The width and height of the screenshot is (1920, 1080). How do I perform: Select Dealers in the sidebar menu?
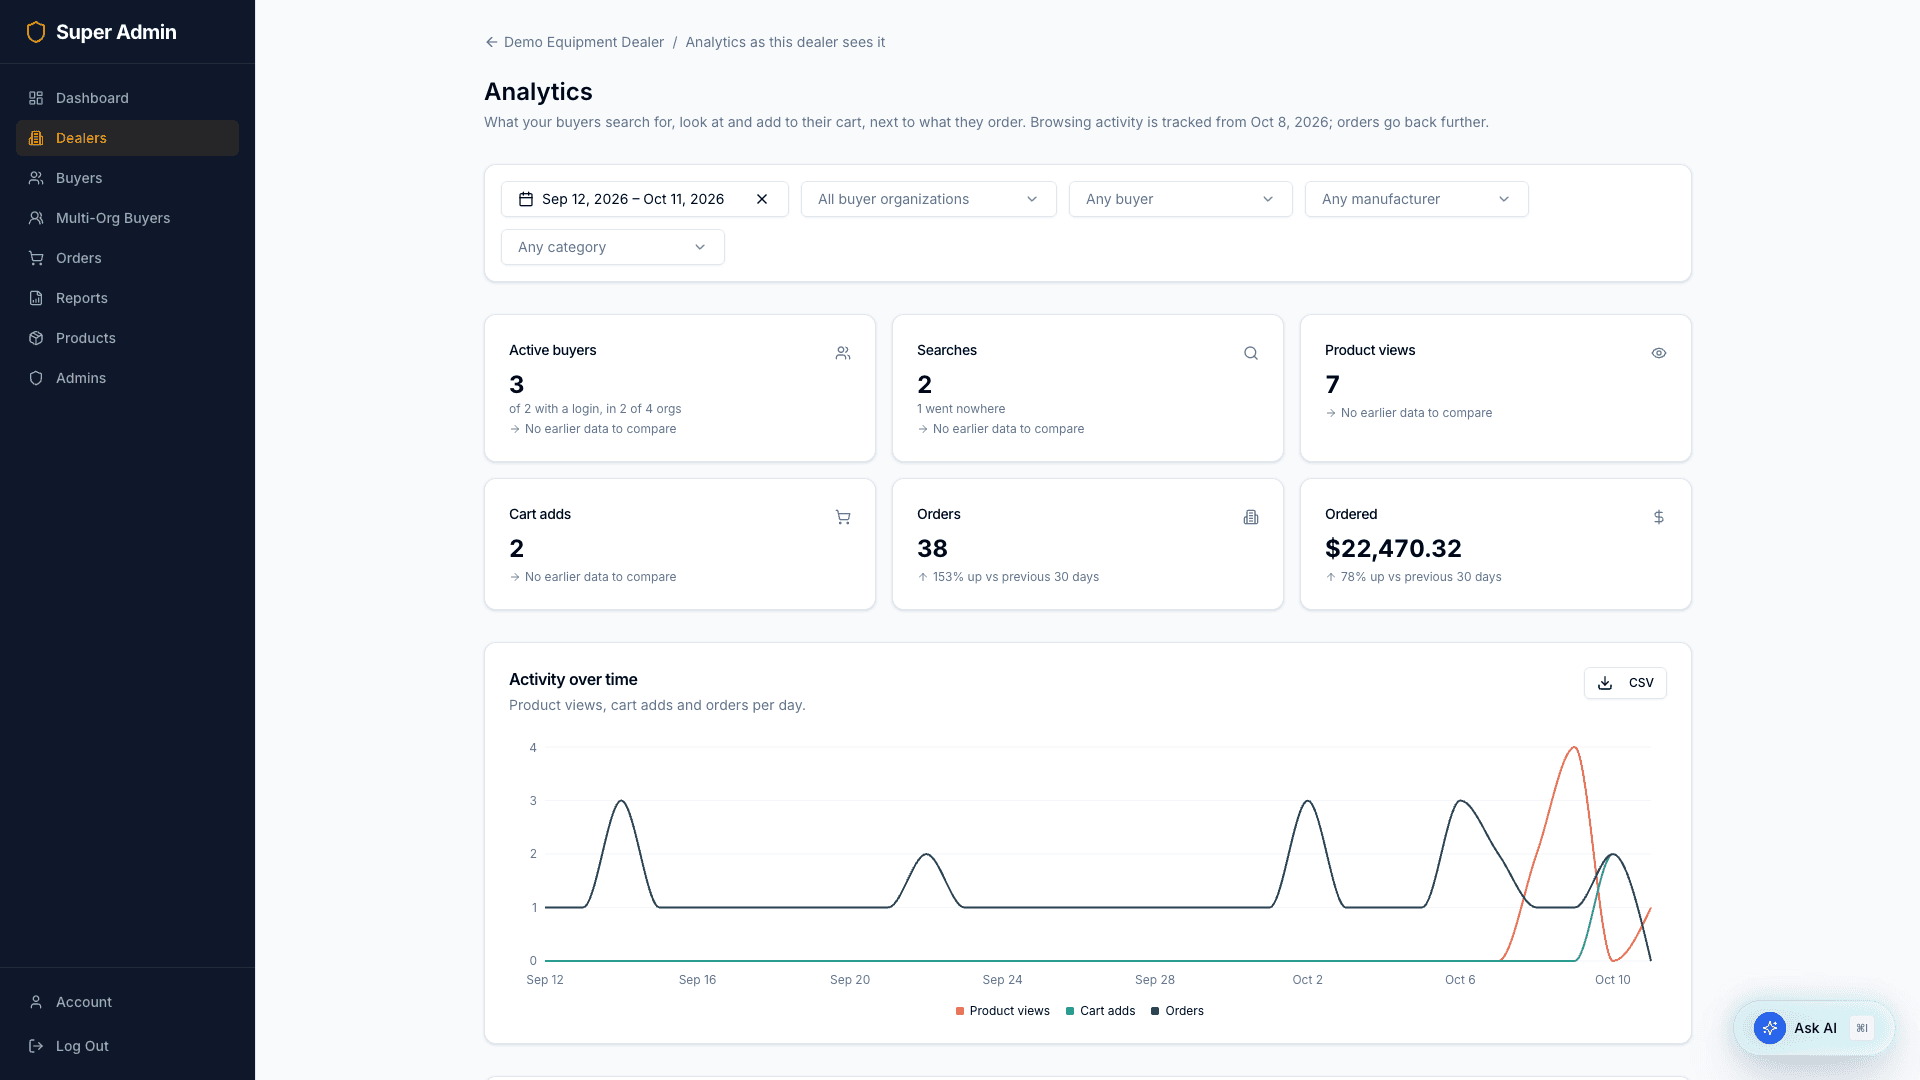(127, 138)
